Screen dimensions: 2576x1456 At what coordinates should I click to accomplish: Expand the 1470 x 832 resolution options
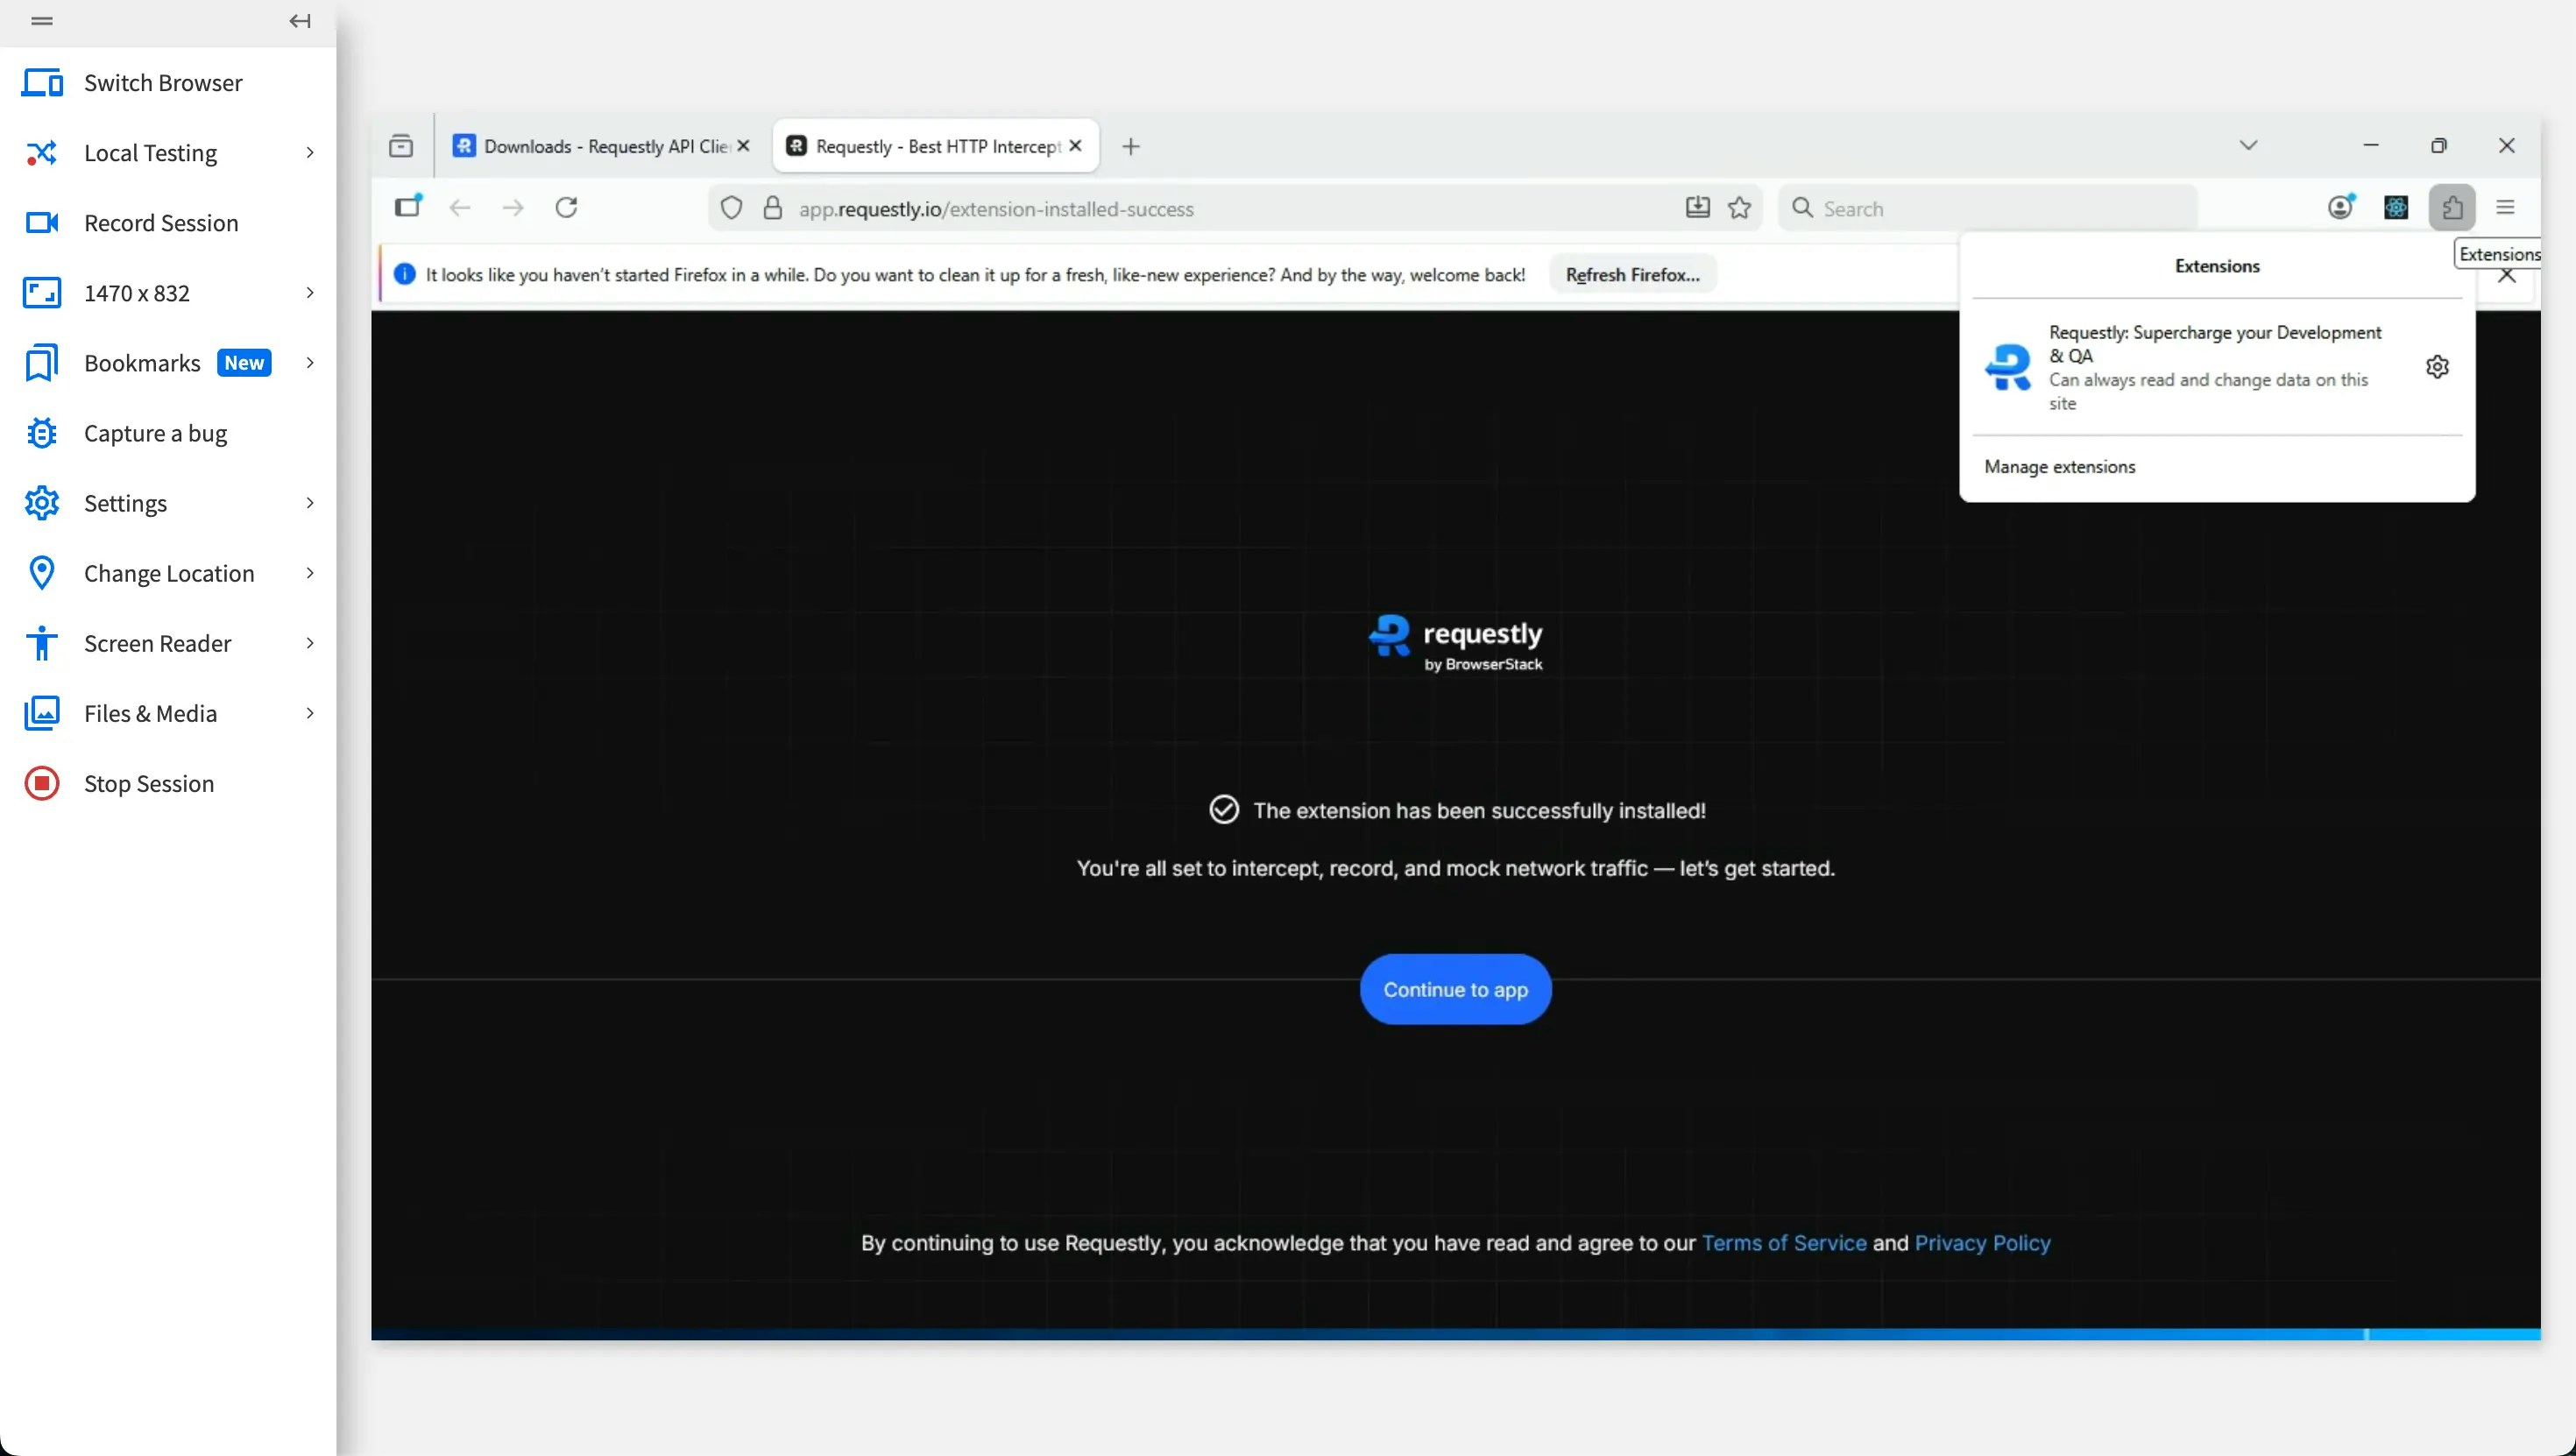(x=136, y=293)
